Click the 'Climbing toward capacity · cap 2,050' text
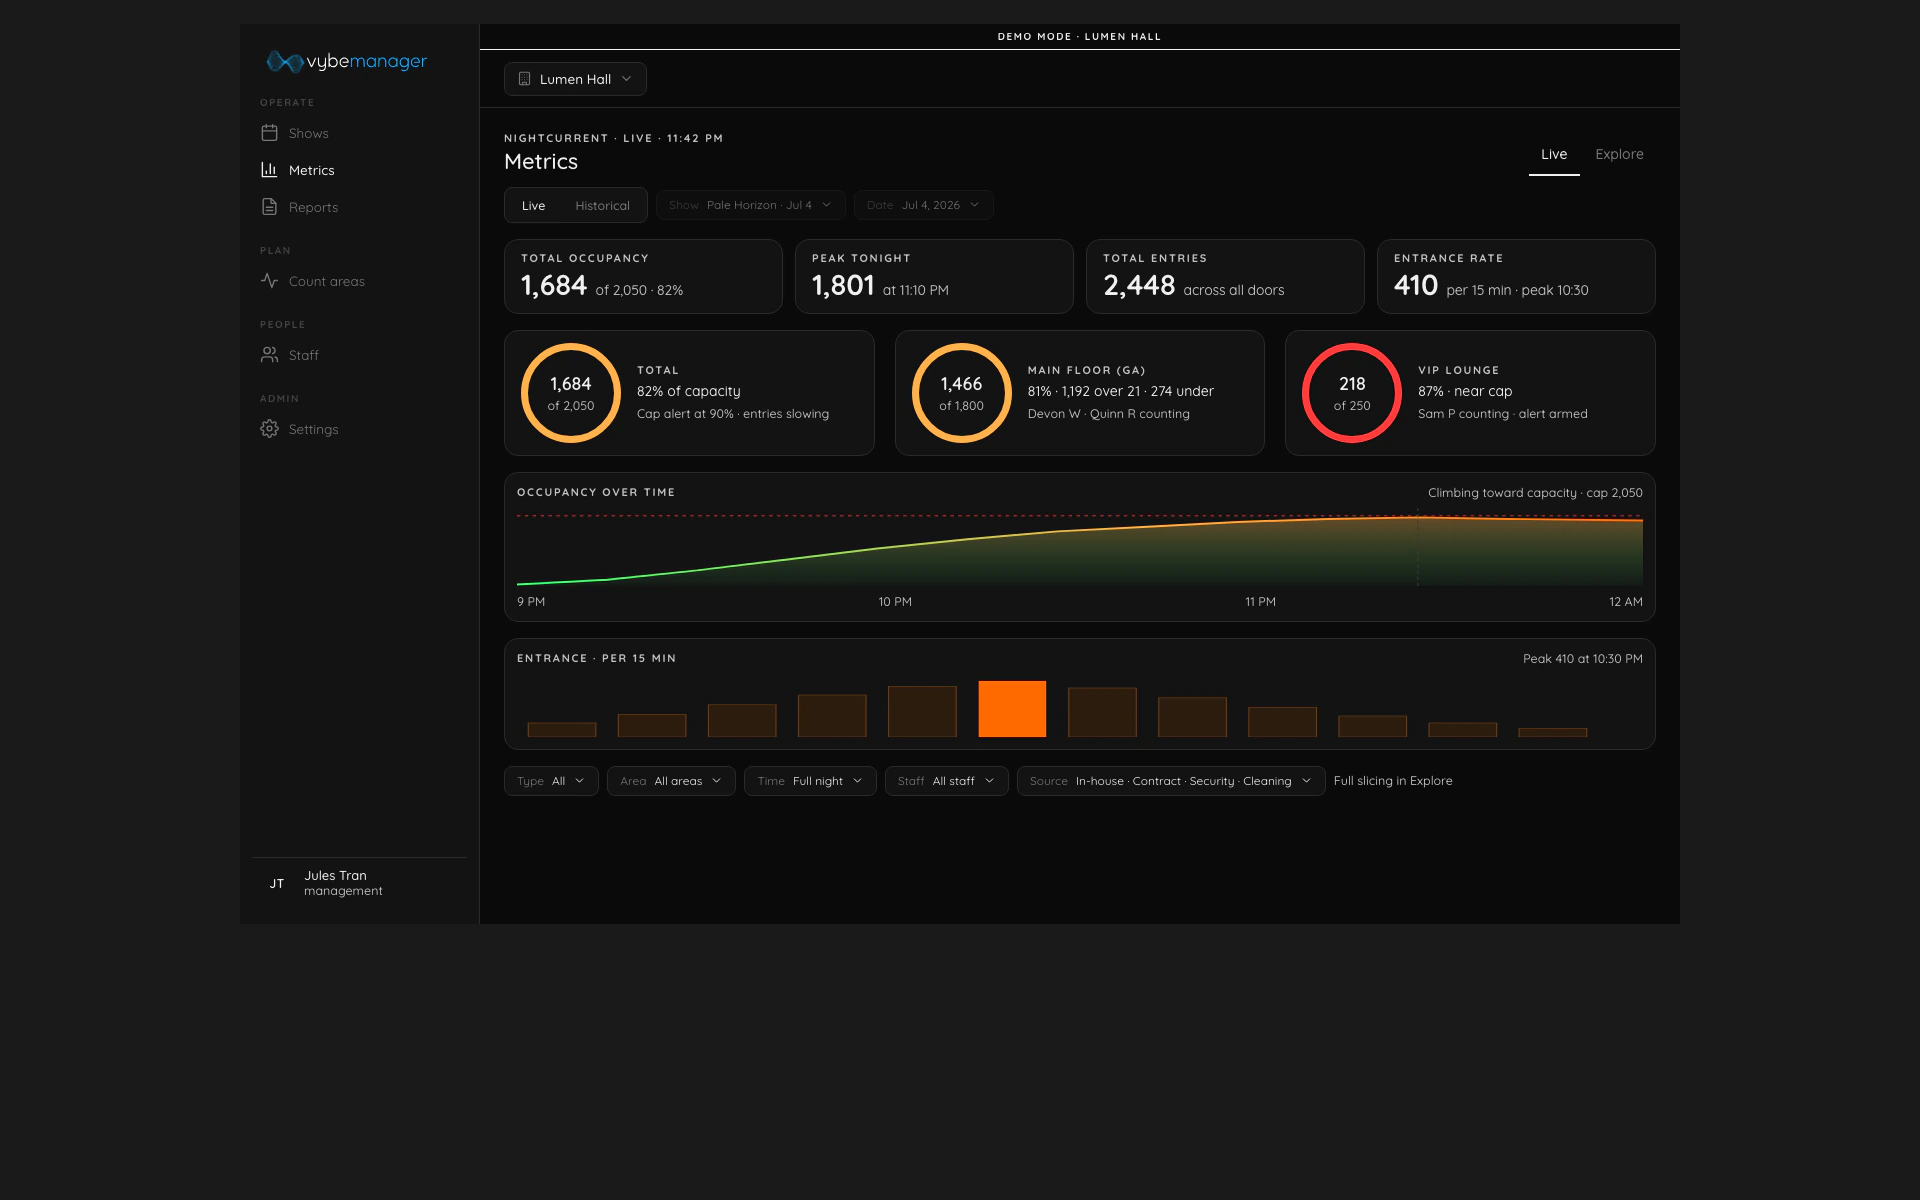Screen dimensions: 1920x1200 point(1535,493)
